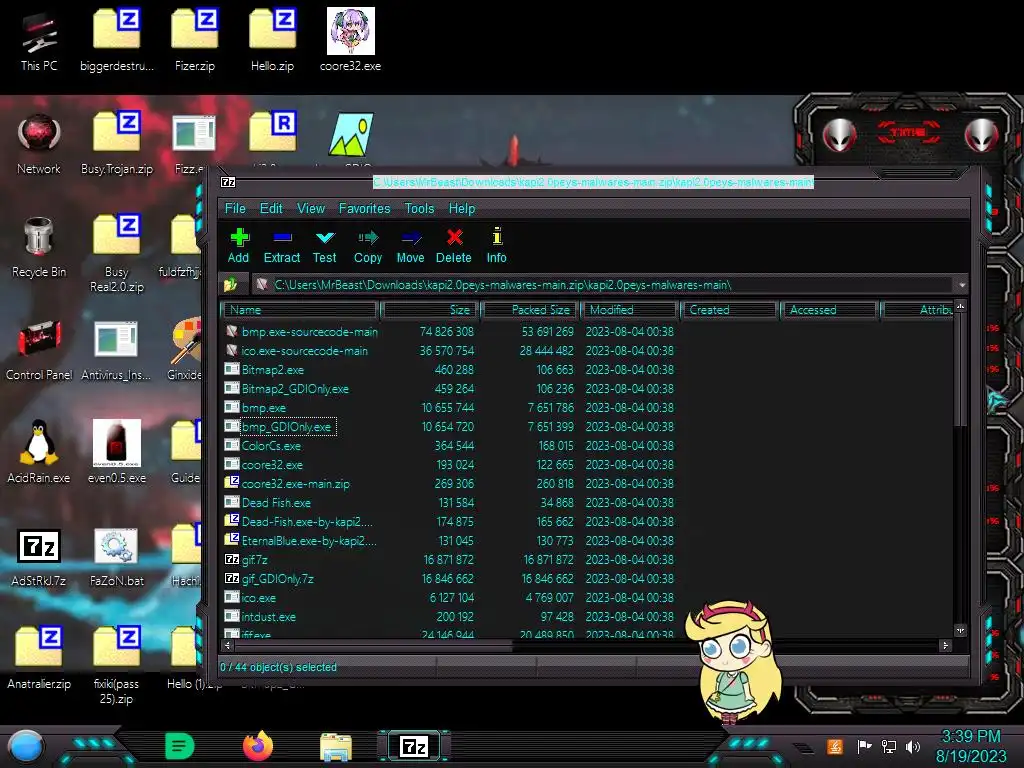The height and width of the screenshot is (768, 1024).
Task: Sort by Modified column header
Action: coord(630,310)
